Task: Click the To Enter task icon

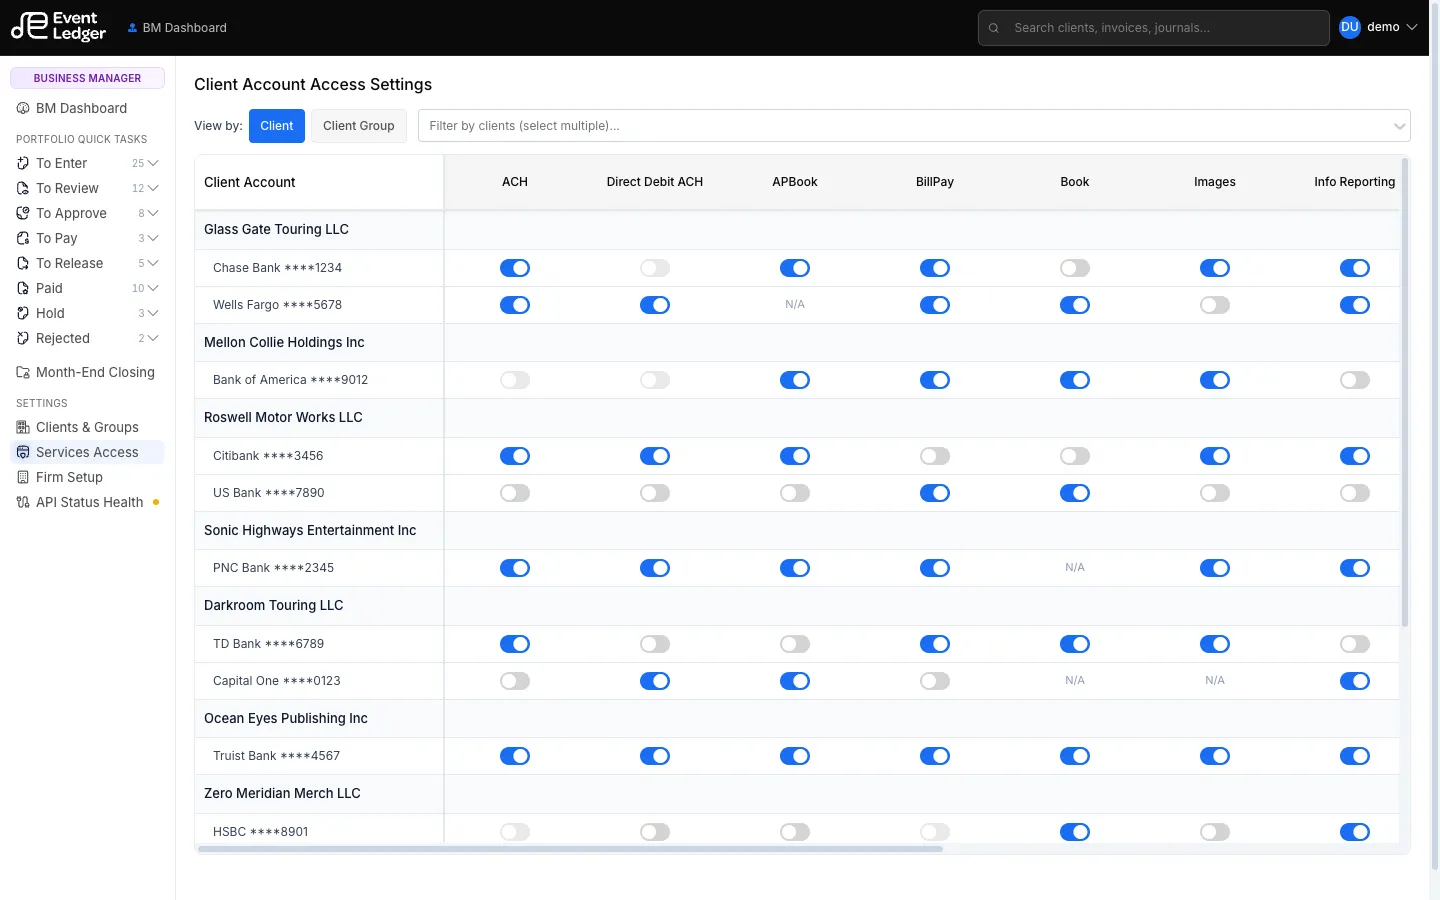Action: point(23,163)
